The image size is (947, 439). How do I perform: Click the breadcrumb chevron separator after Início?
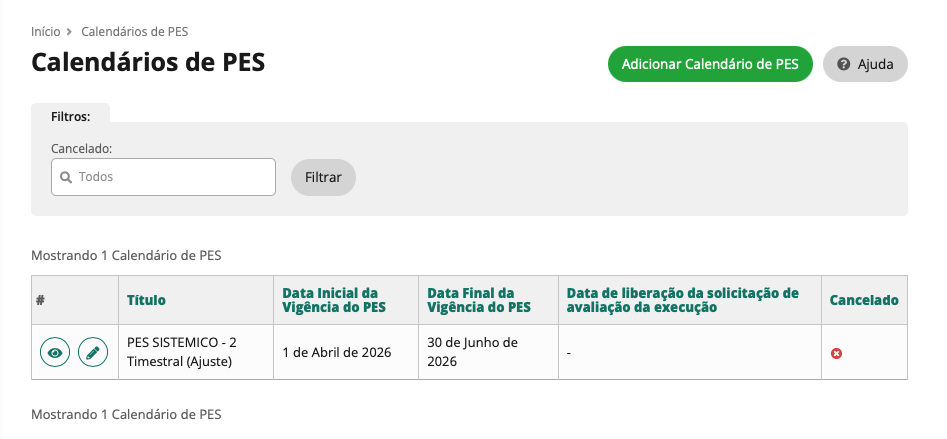(x=70, y=32)
